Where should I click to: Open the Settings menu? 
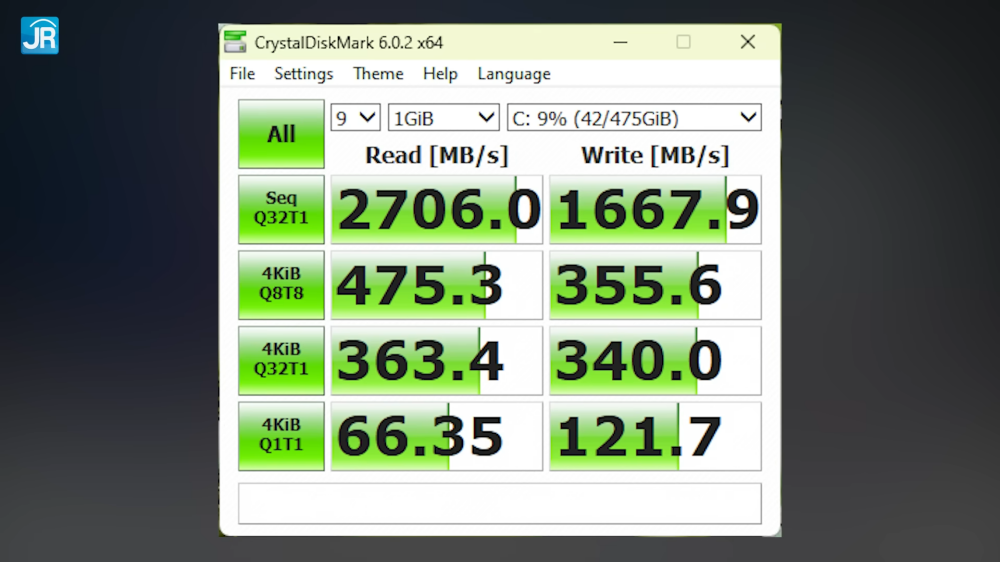coord(304,74)
